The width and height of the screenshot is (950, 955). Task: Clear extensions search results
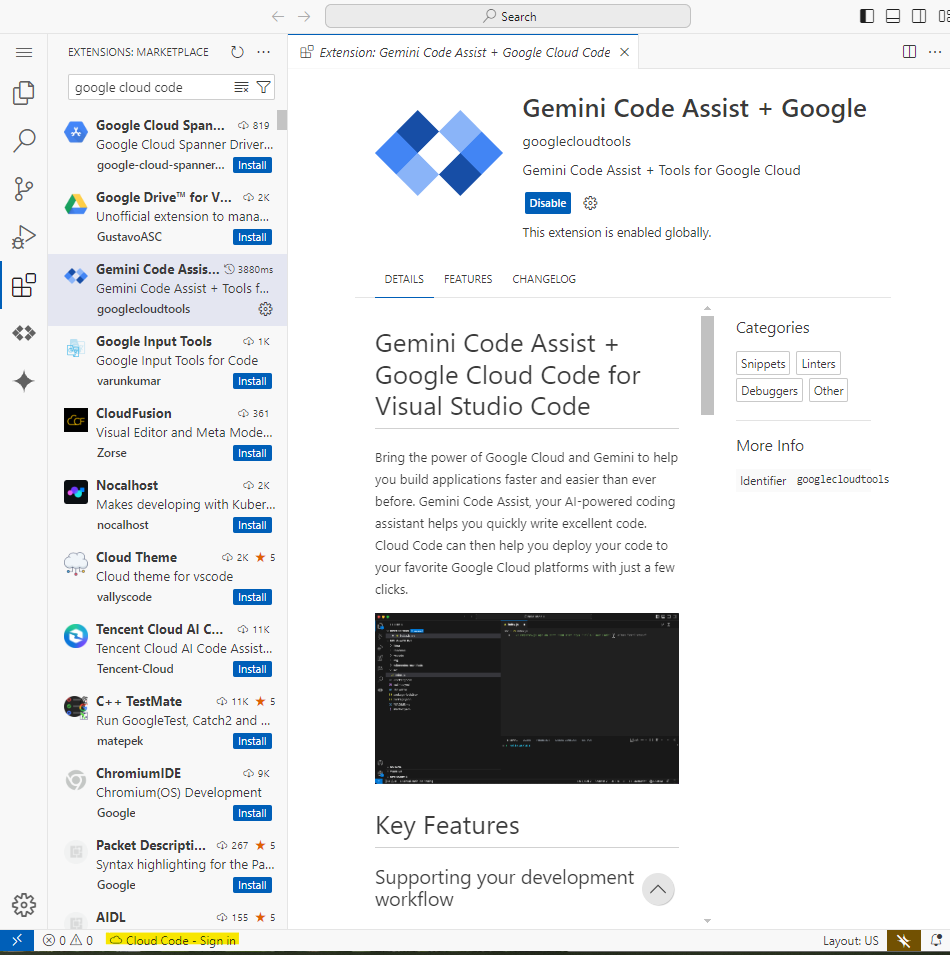241,88
